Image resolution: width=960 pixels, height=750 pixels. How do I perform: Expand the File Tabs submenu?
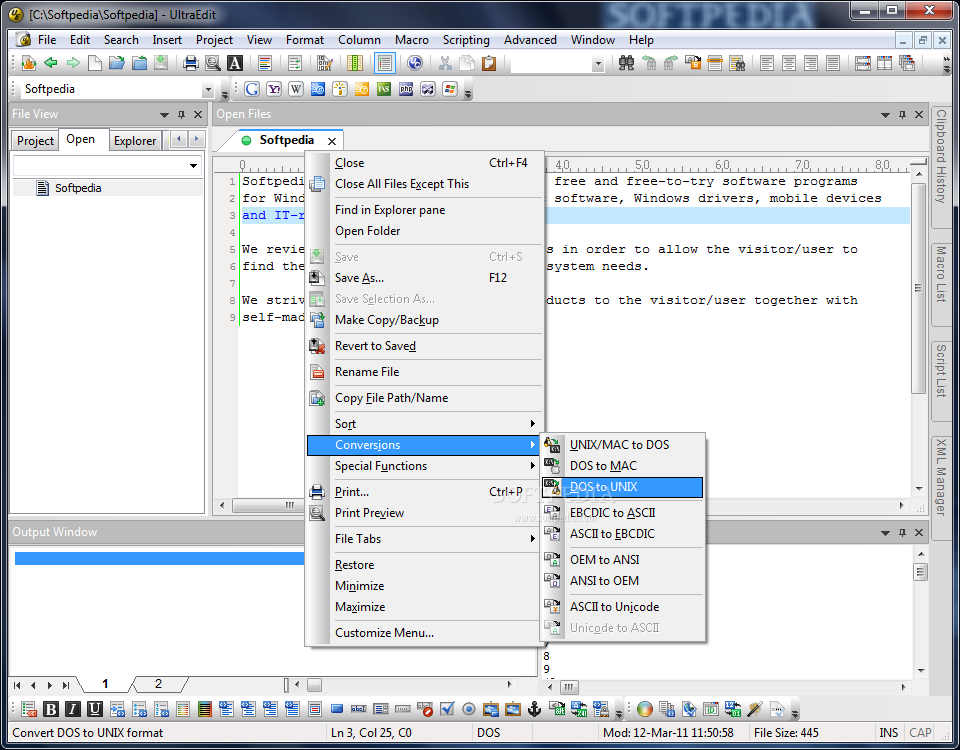(x=424, y=539)
